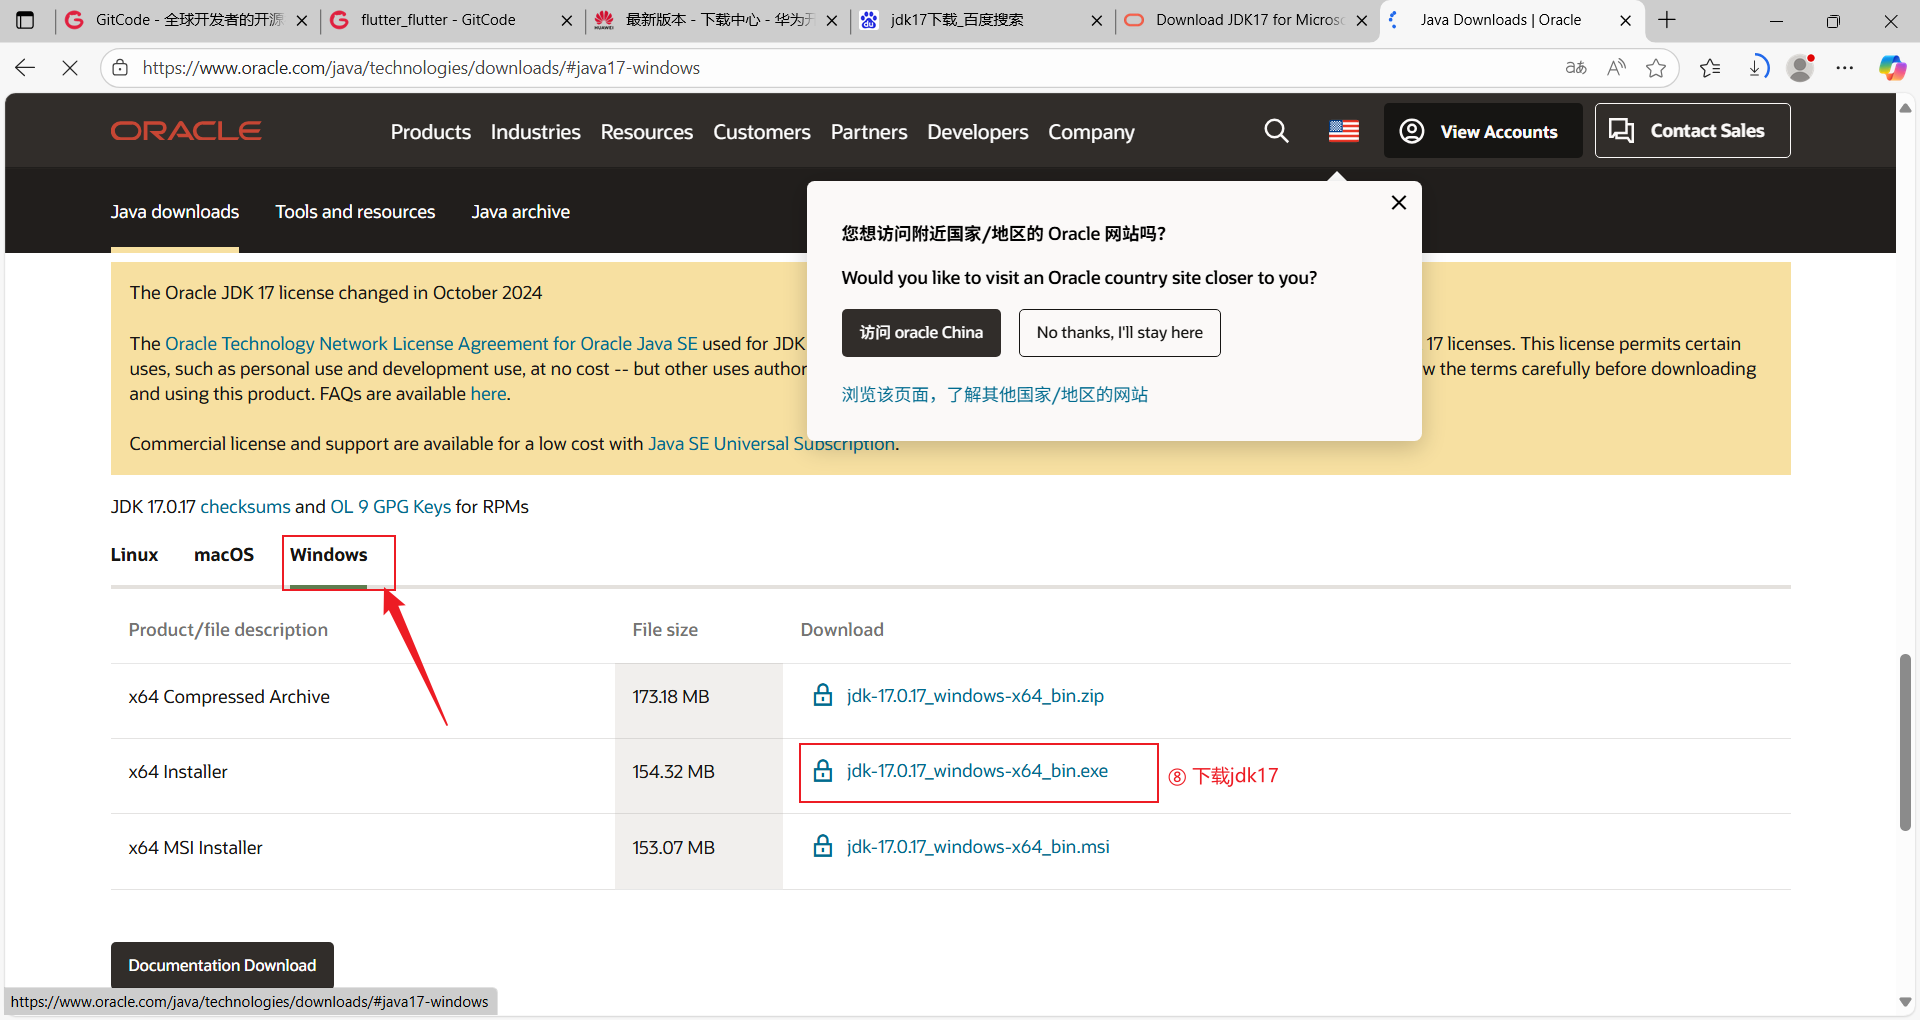
Task: Open the Company menu
Action: [x=1091, y=132]
